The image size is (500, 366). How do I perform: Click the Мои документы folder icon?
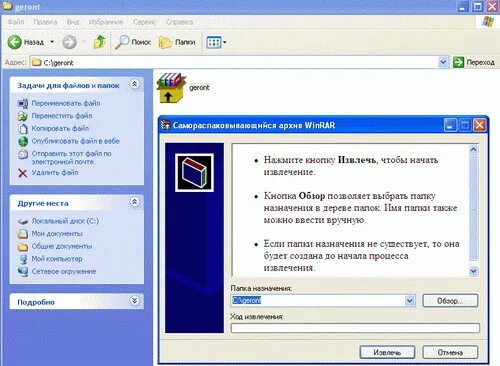(23, 234)
